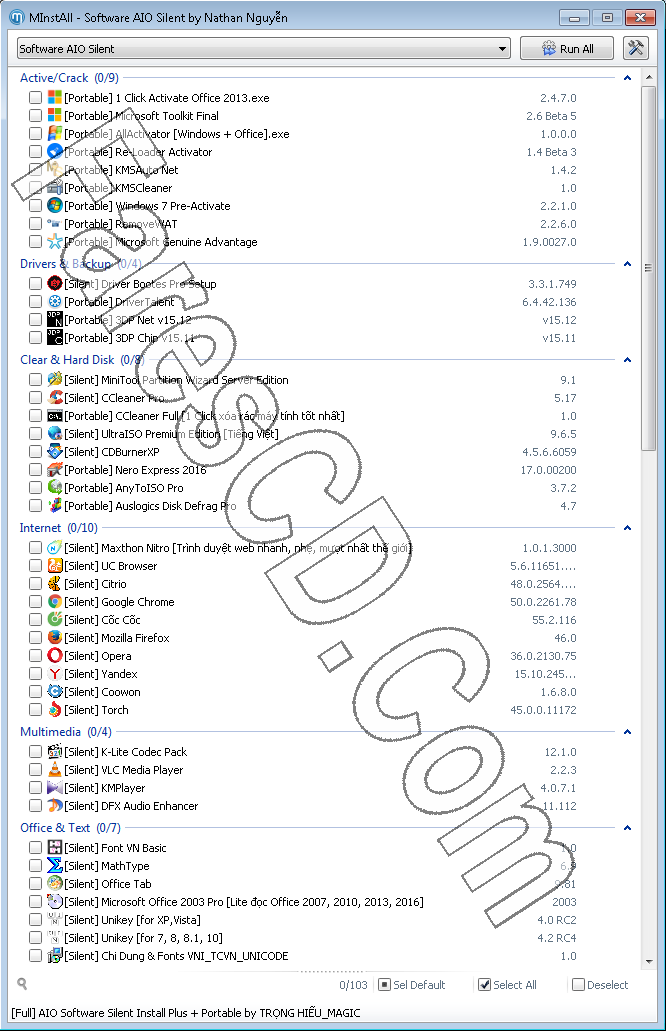Select the Font VN Basic entry

point(115,848)
